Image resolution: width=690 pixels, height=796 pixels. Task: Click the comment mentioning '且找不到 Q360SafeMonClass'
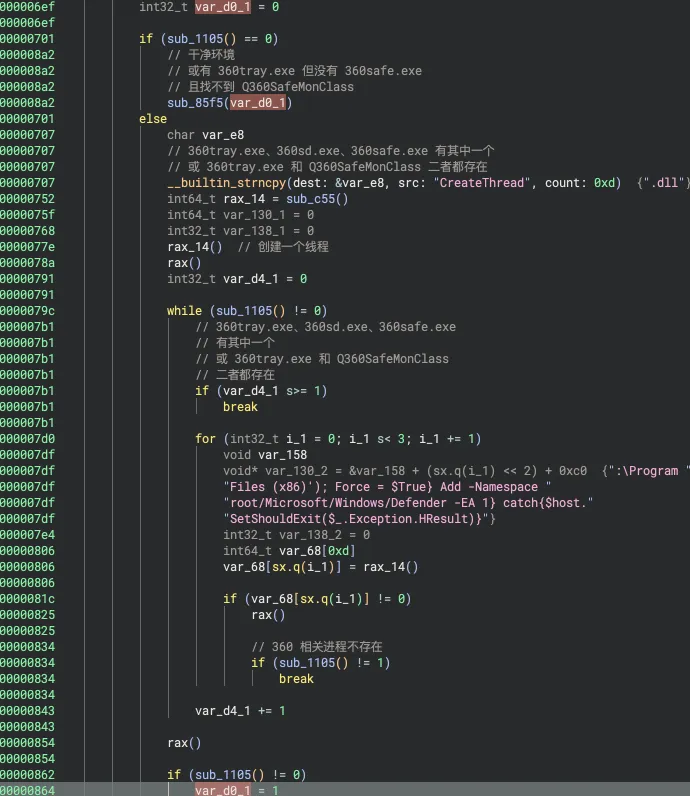[260, 86]
